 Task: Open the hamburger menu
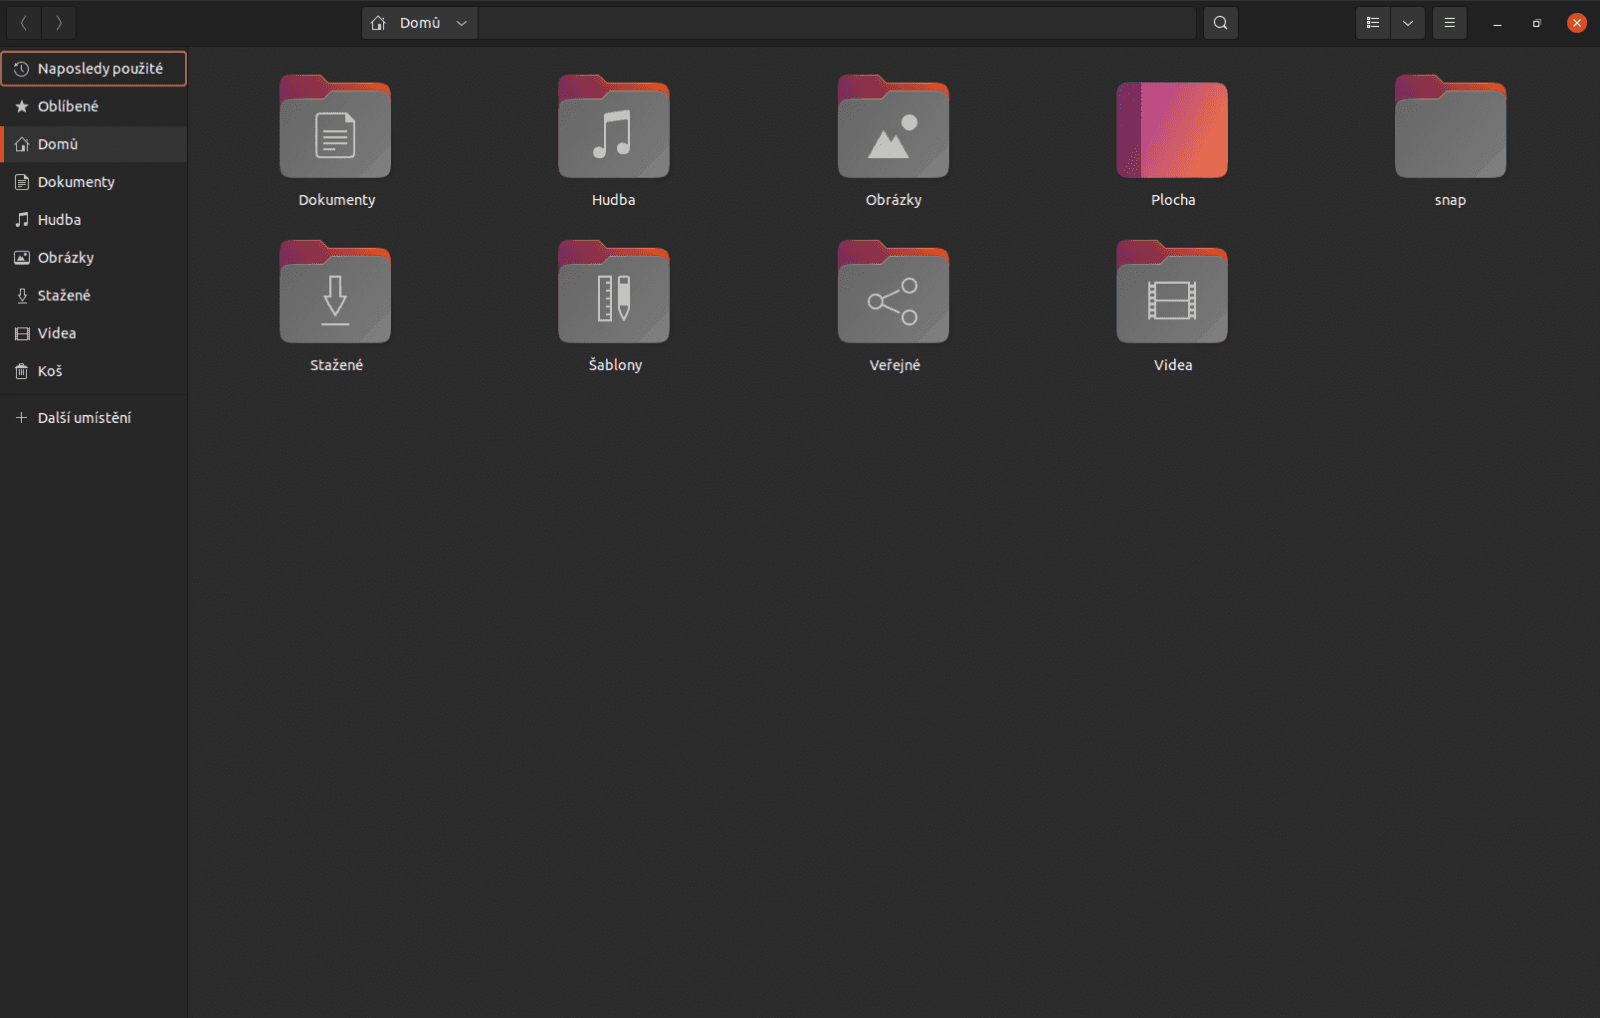pos(1449,22)
